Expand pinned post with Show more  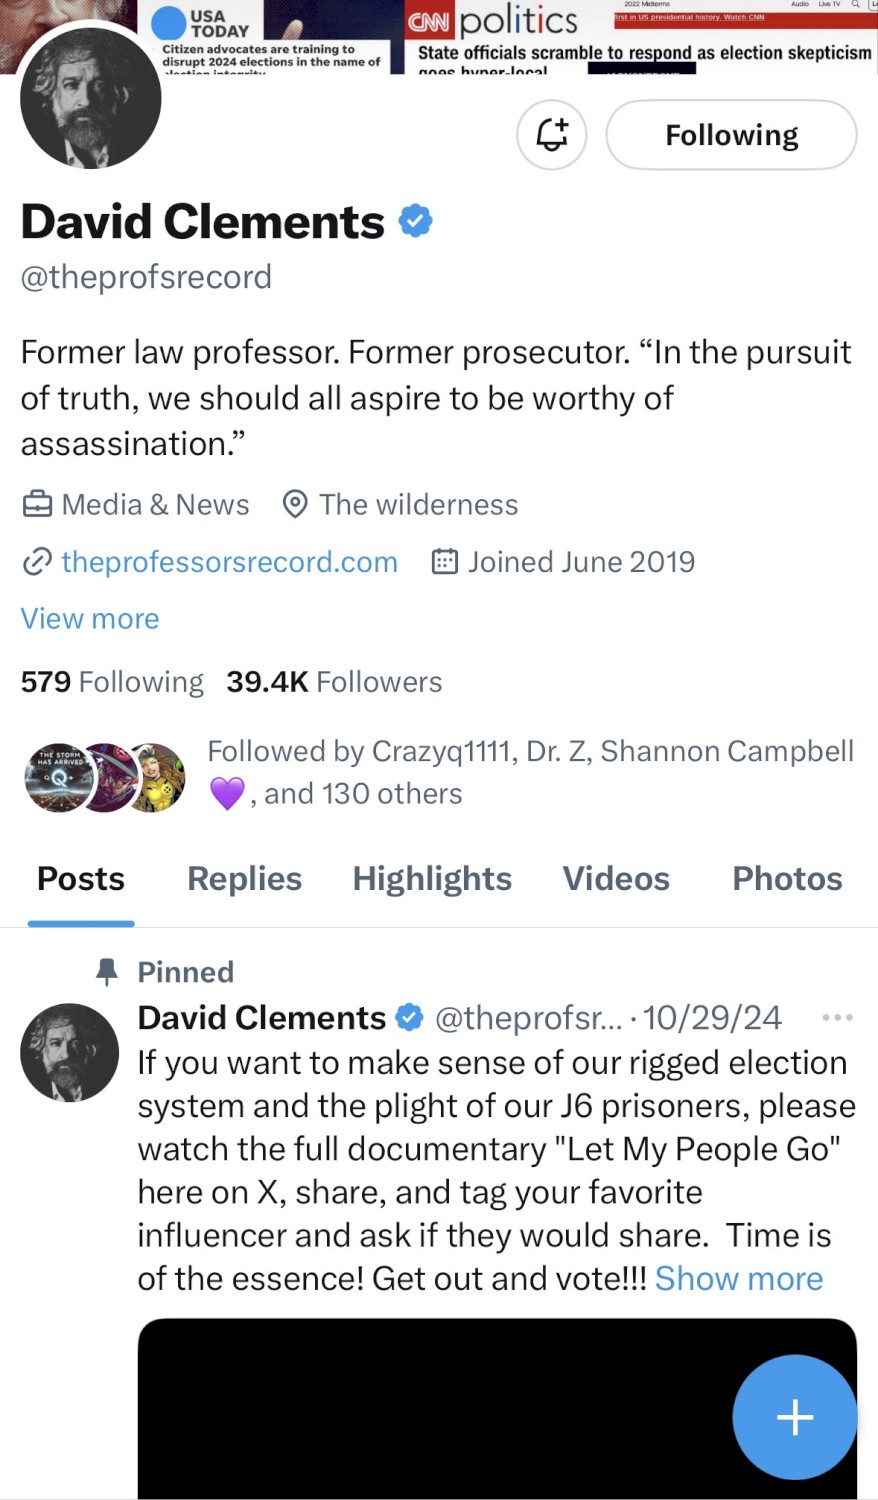pos(738,1279)
